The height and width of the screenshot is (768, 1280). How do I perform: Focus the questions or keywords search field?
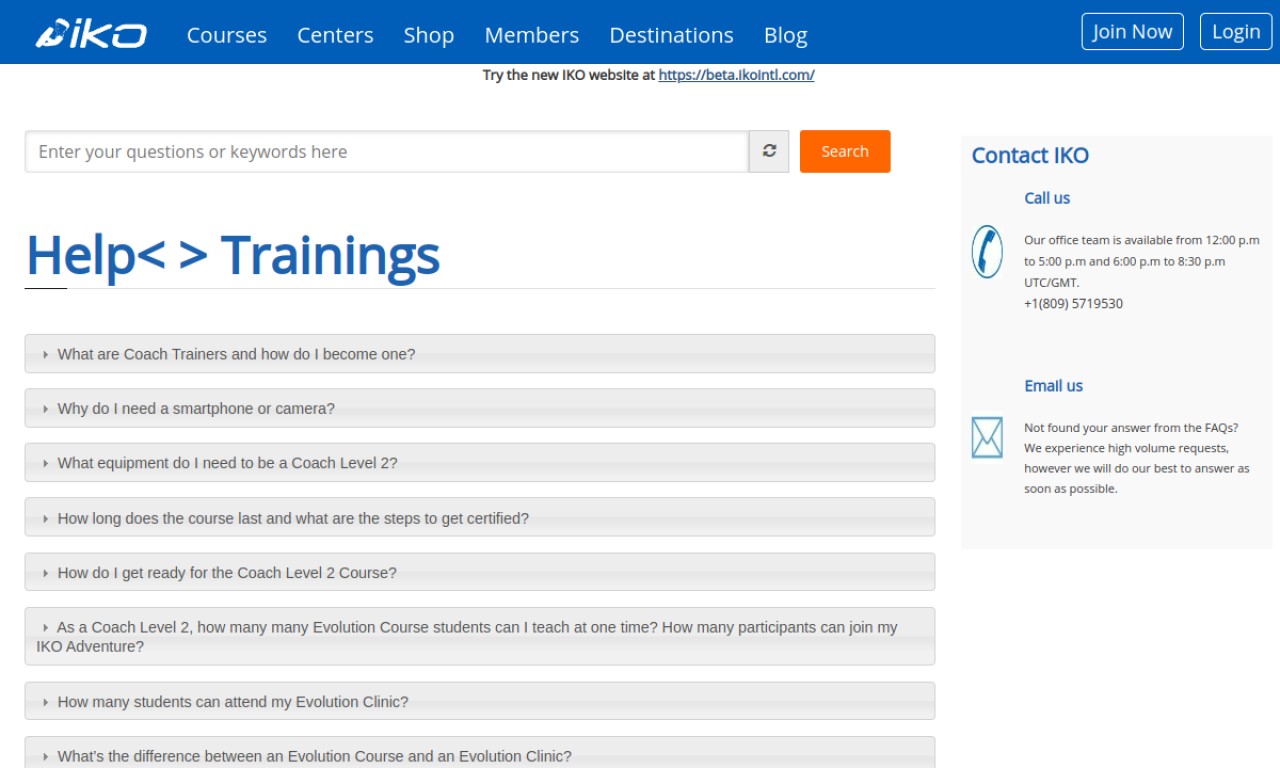pos(387,151)
